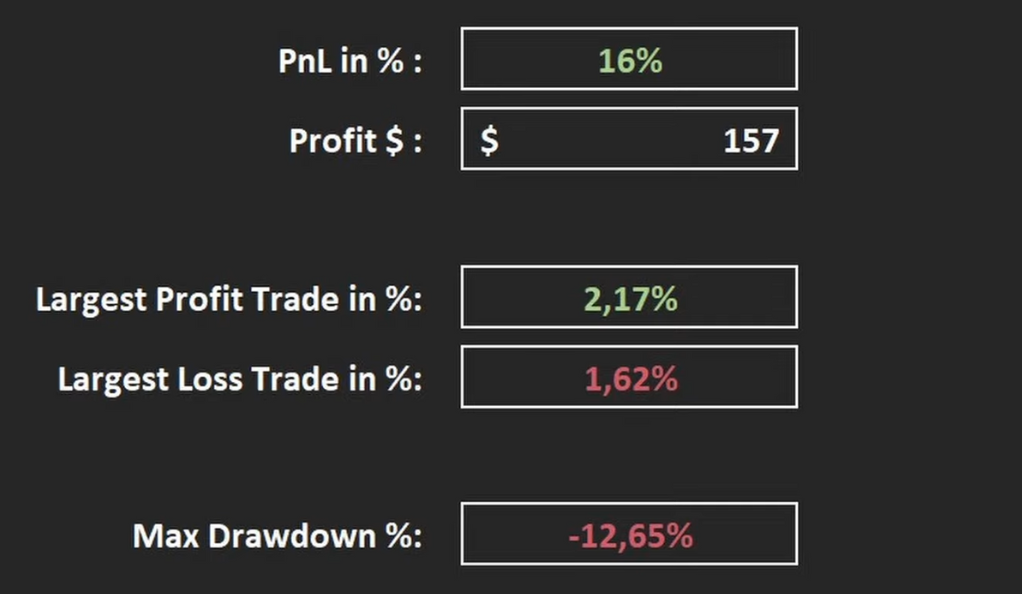
Task: Click the red -12,65% figure
Action: [x=631, y=536]
